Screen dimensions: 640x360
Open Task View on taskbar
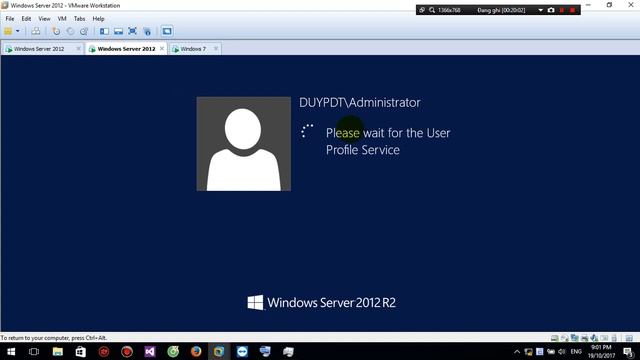tap(34, 351)
